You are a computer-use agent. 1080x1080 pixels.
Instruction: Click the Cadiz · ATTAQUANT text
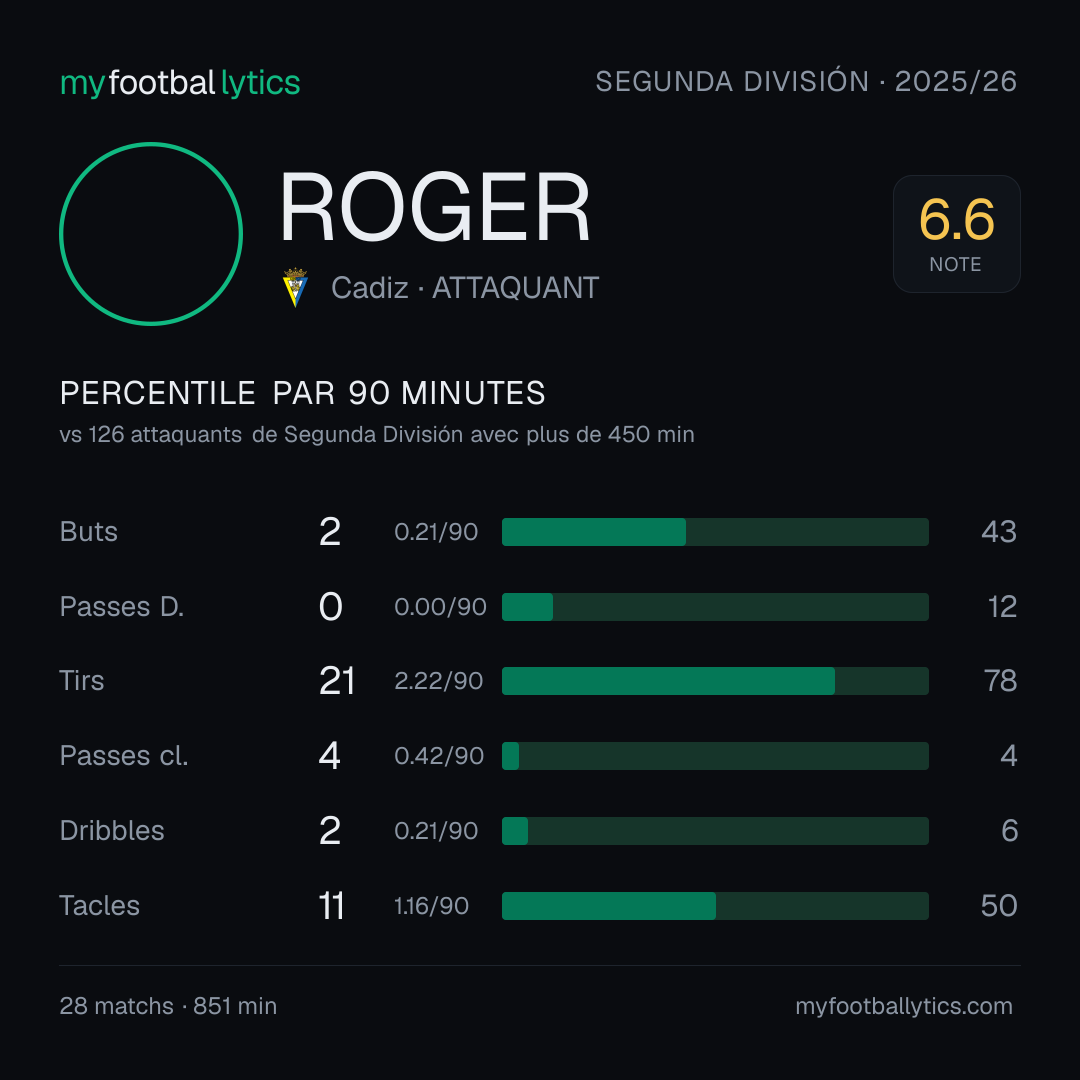(x=465, y=288)
